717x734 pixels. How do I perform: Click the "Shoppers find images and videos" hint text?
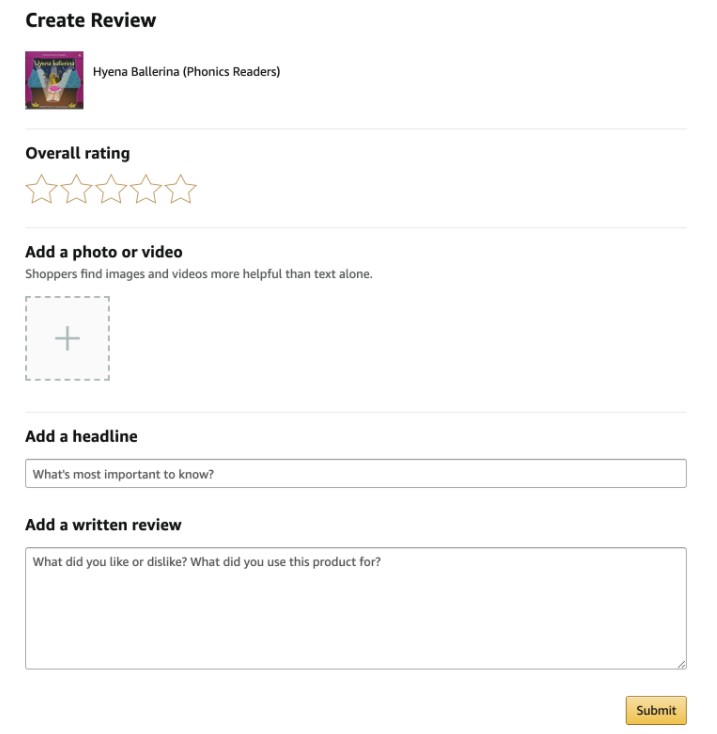point(199,274)
